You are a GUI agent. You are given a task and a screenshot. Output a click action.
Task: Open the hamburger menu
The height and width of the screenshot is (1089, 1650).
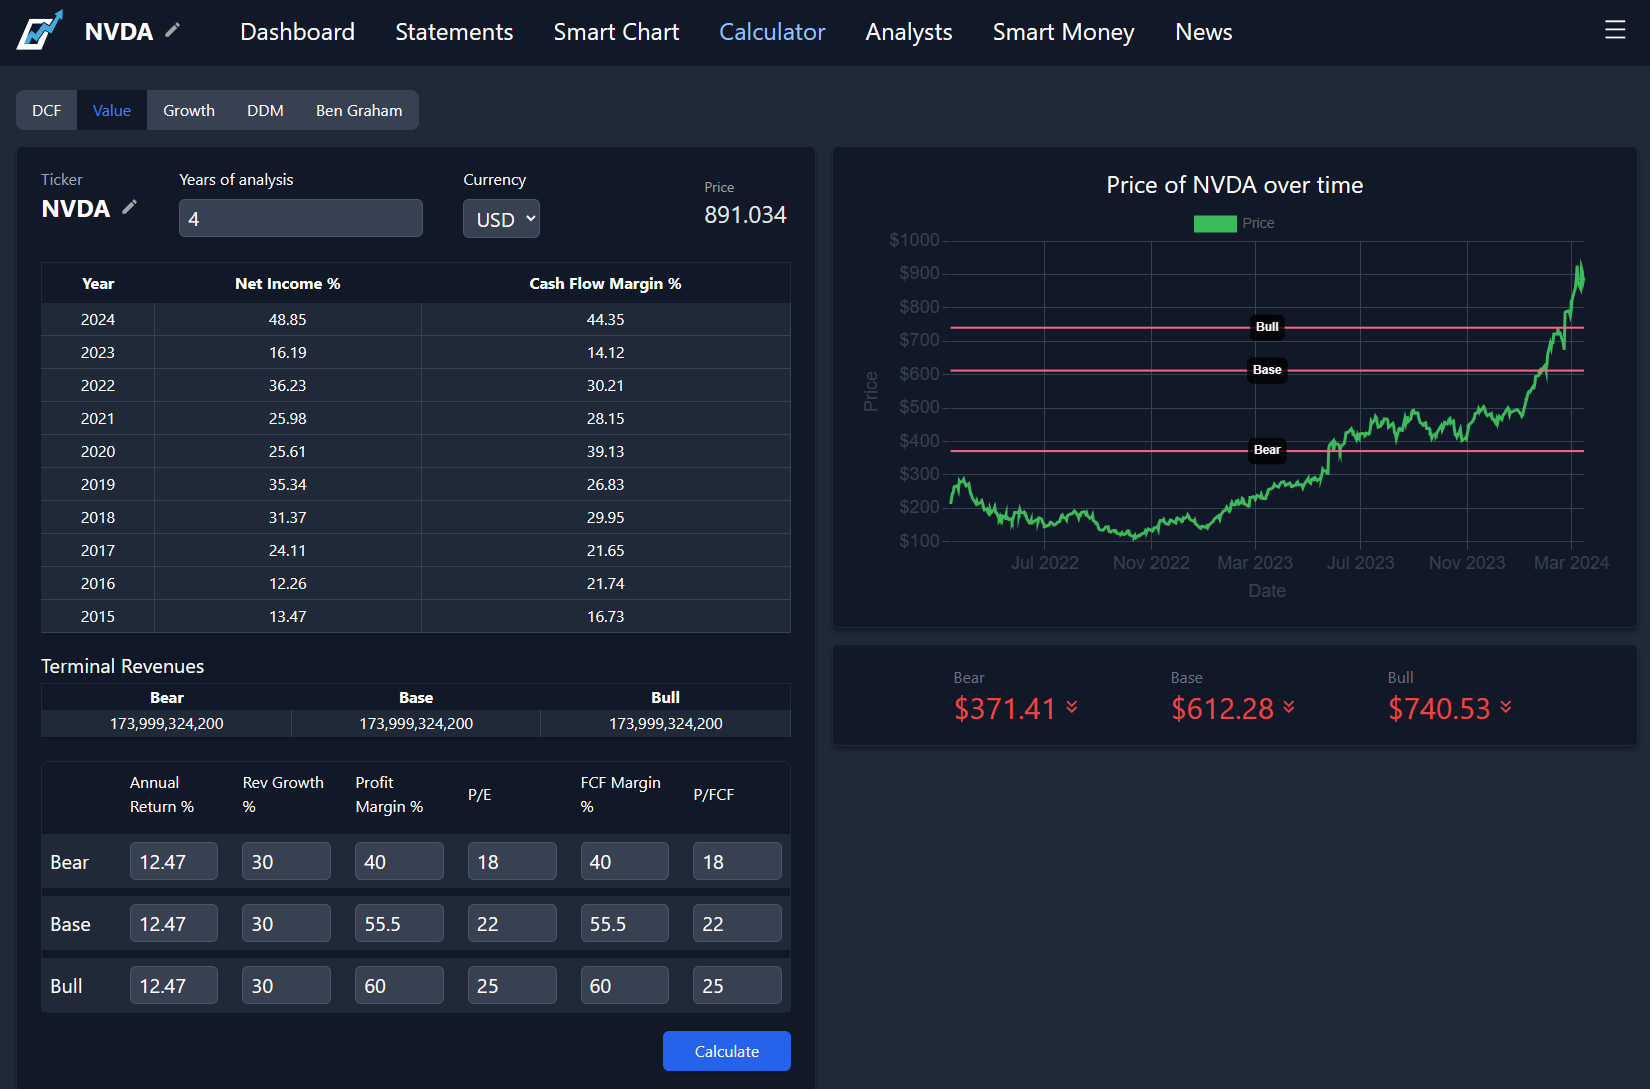tap(1614, 31)
